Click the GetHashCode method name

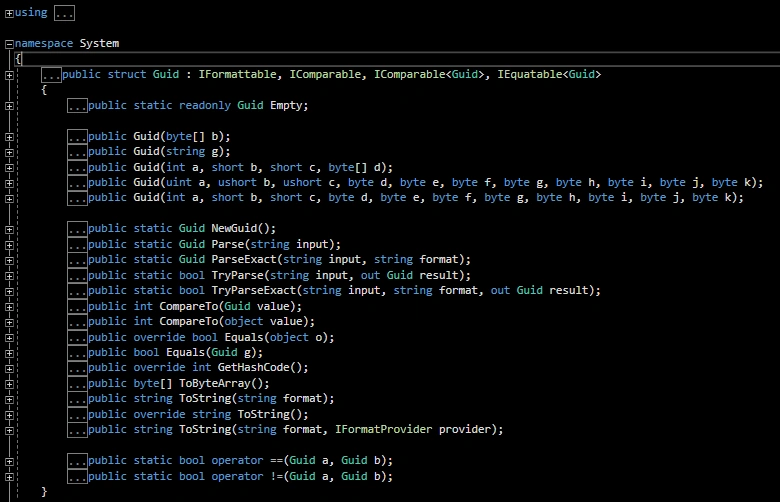(x=254, y=367)
